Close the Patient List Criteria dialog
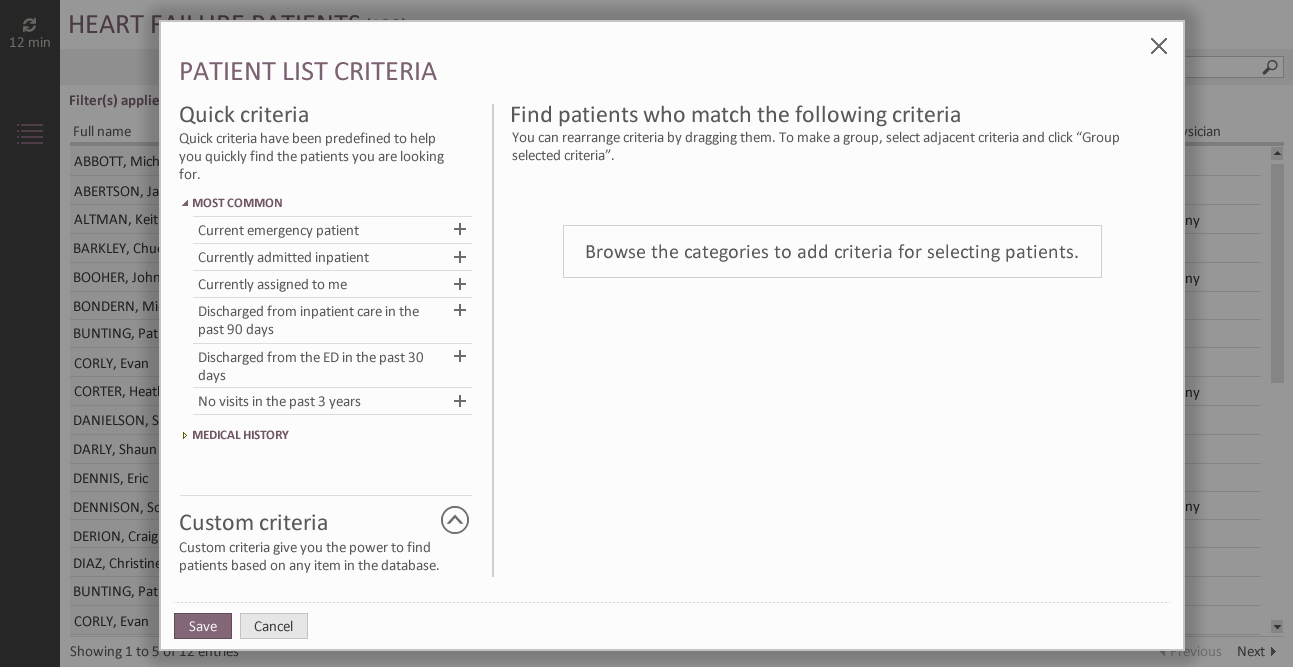The image size is (1293, 667). (x=1159, y=46)
